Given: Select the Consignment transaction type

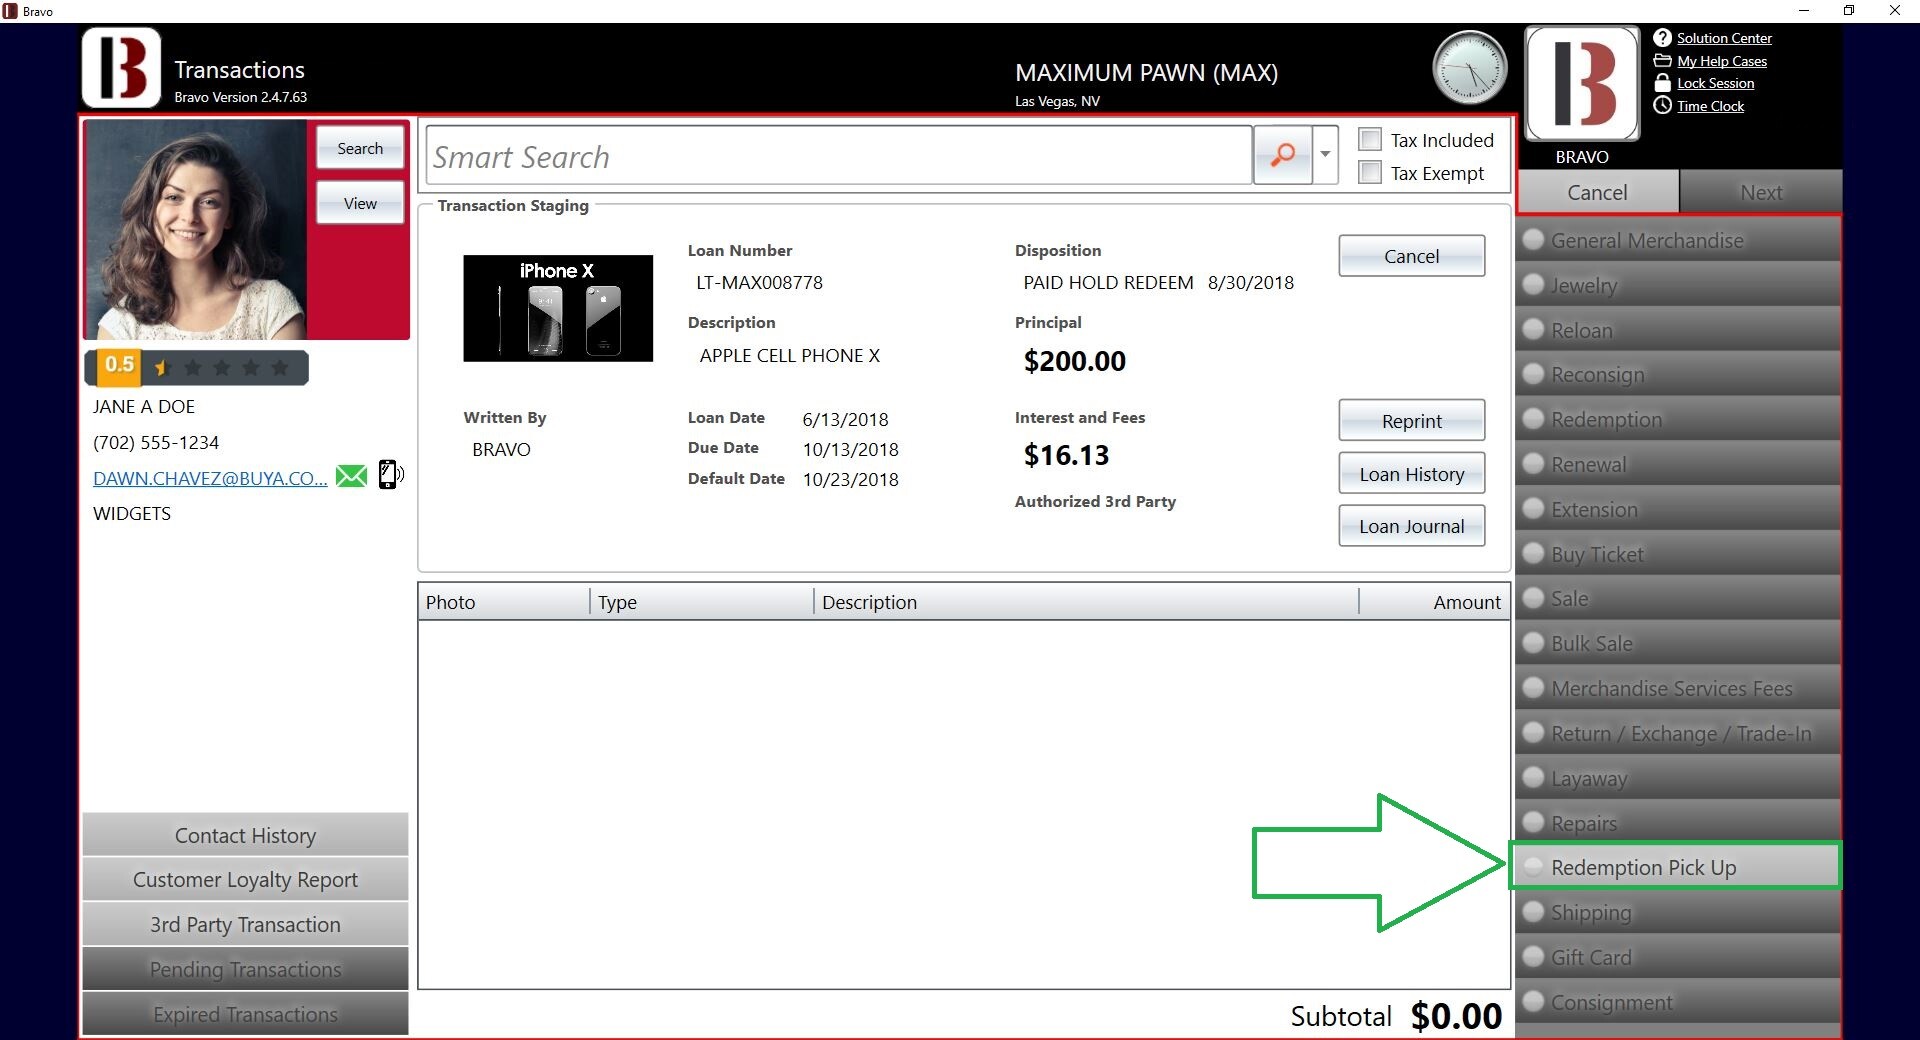Looking at the screenshot, I should [1679, 1003].
